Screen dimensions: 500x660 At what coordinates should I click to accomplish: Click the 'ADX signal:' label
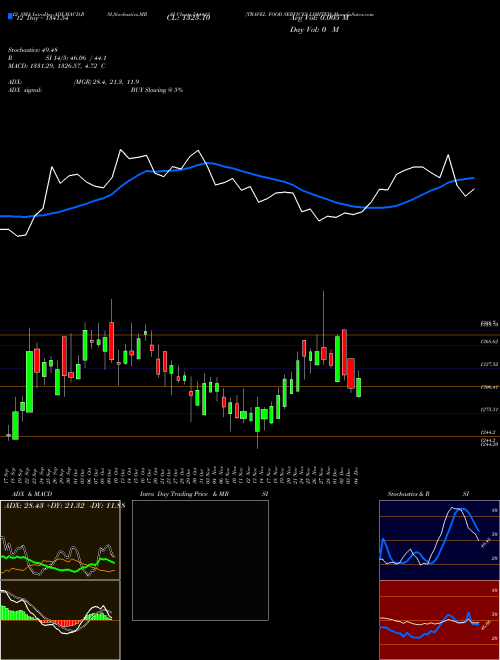pyautogui.click(x=25, y=90)
